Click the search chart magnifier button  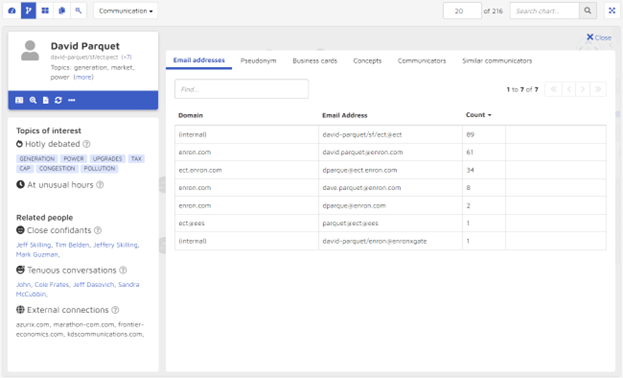coord(588,11)
